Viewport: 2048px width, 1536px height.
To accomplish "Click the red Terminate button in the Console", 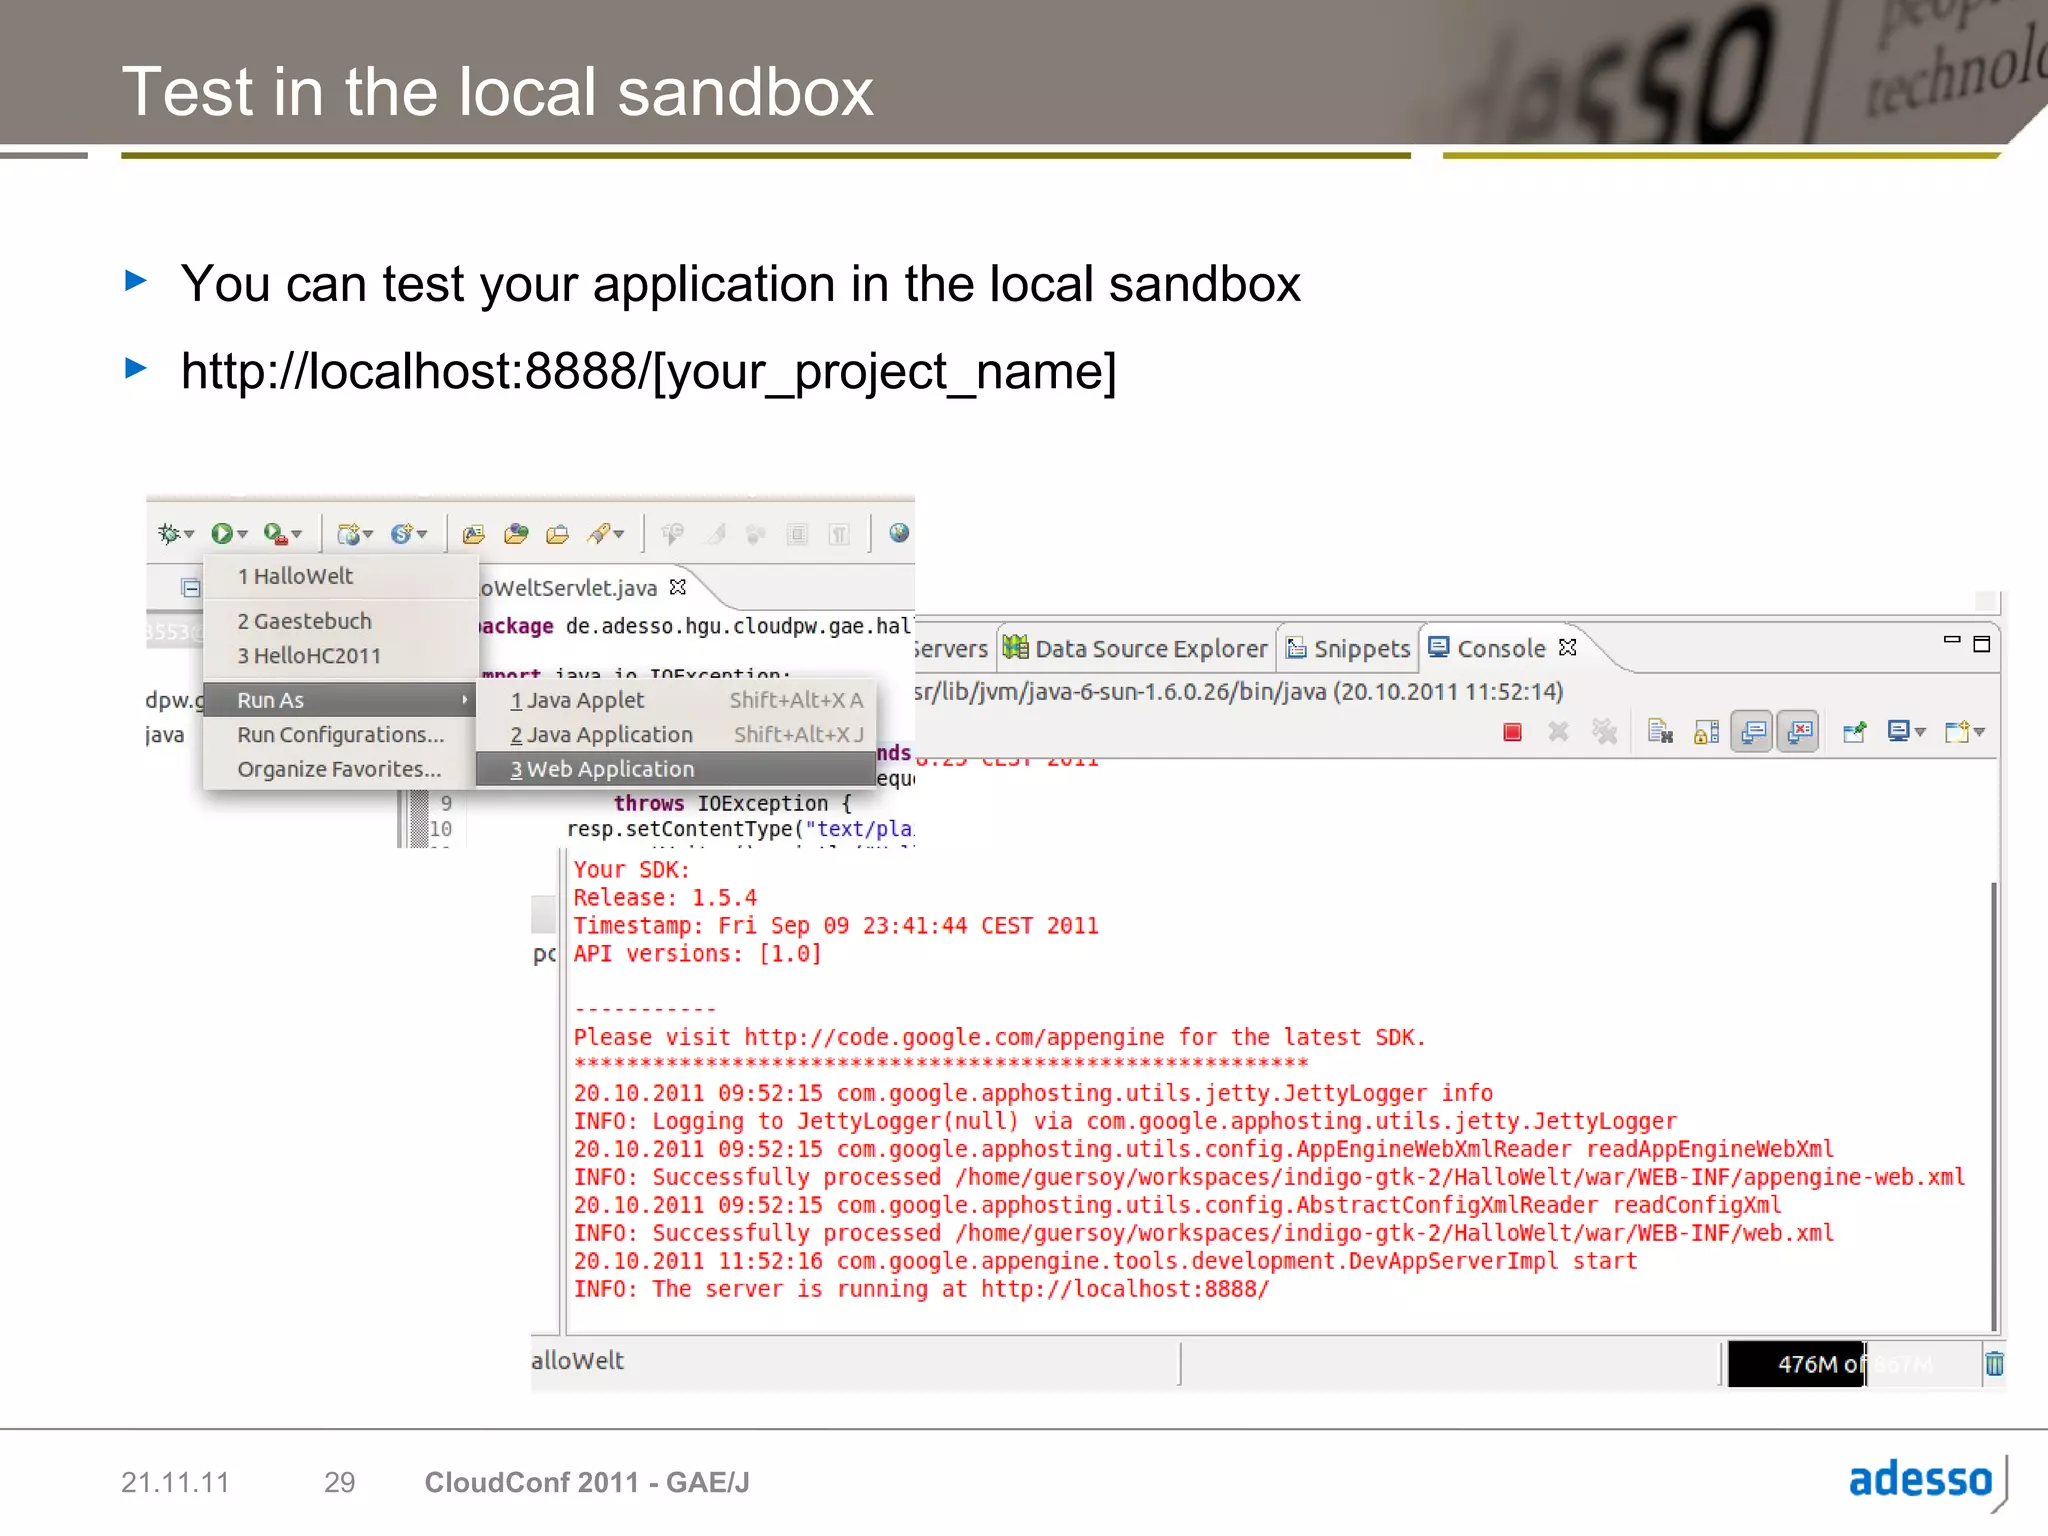I will click(x=1512, y=733).
